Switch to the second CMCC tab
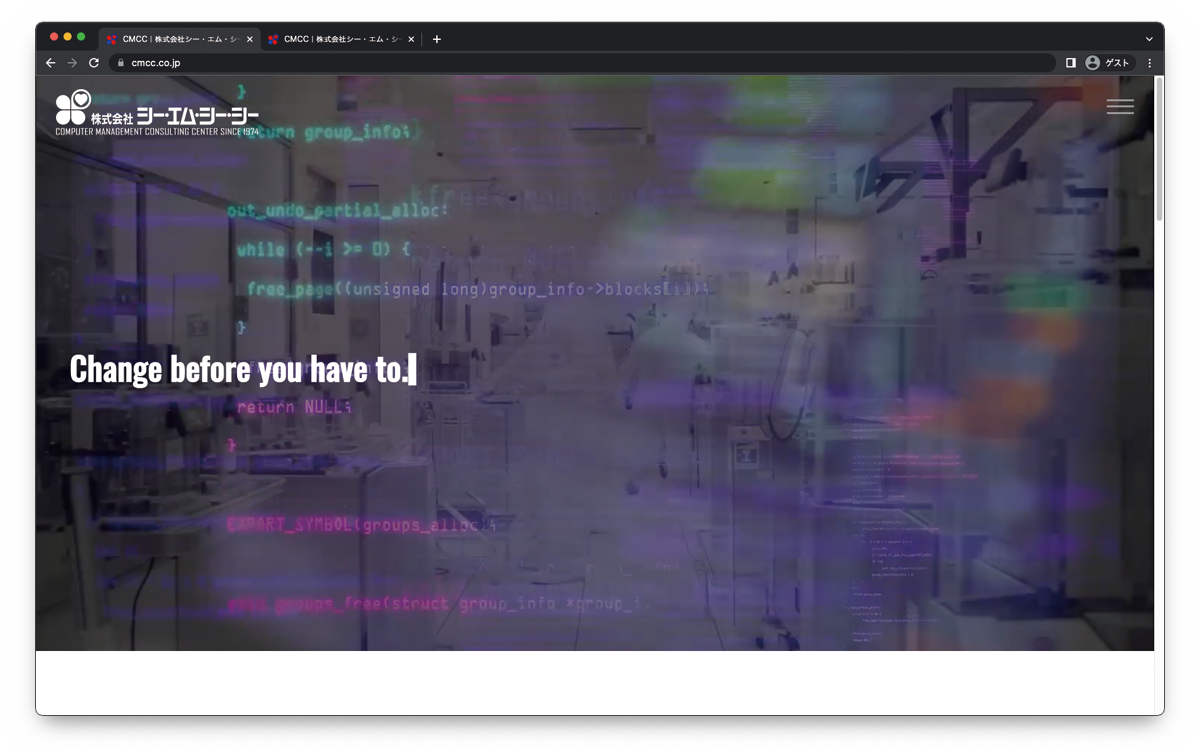 click(337, 39)
